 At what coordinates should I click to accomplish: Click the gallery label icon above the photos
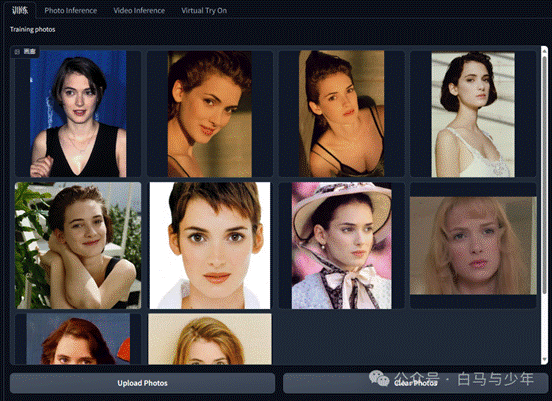tap(17, 52)
